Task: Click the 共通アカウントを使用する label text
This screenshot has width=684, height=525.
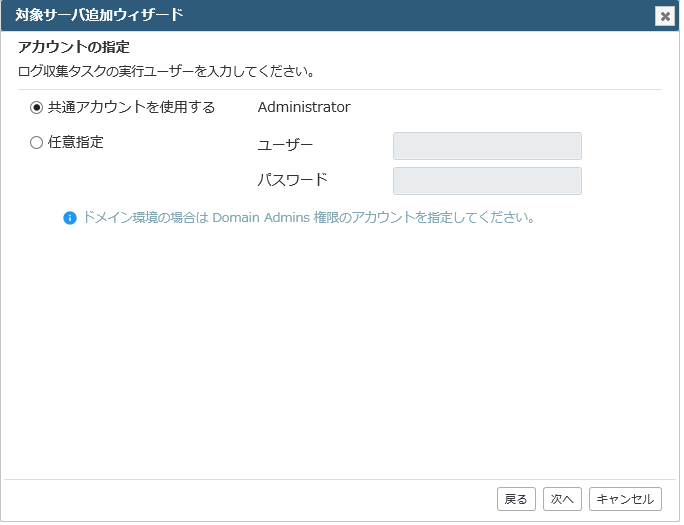Action: [x=132, y=107]
